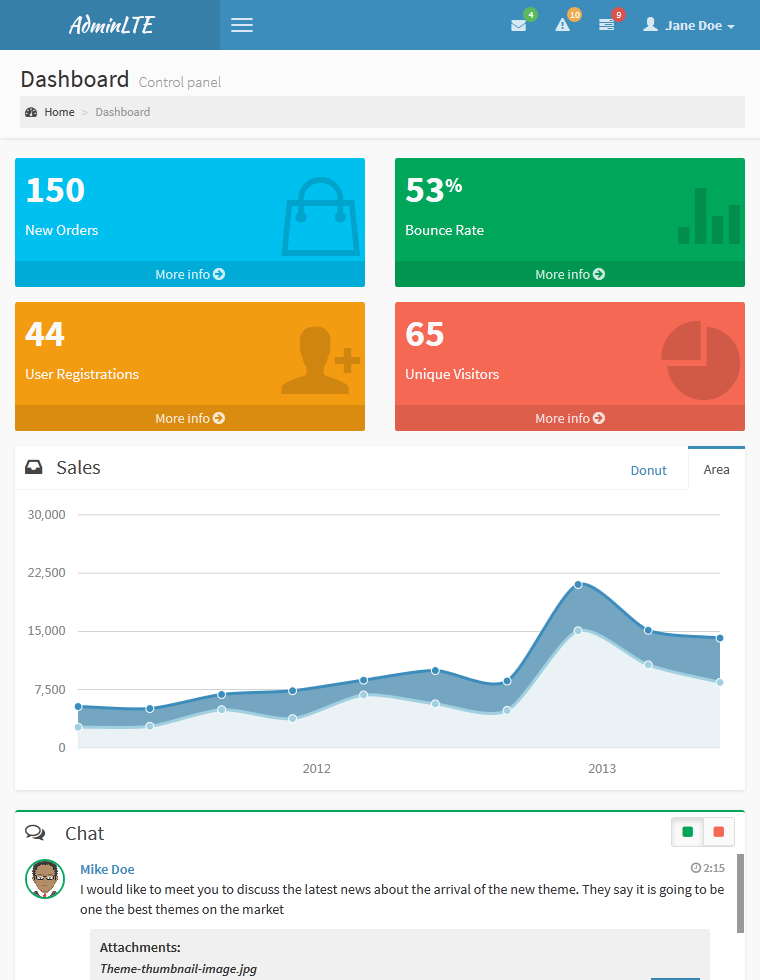Click the bar chart icon in Bounce Rate
The image size is (760, 980).
click(x=709, y=216)
